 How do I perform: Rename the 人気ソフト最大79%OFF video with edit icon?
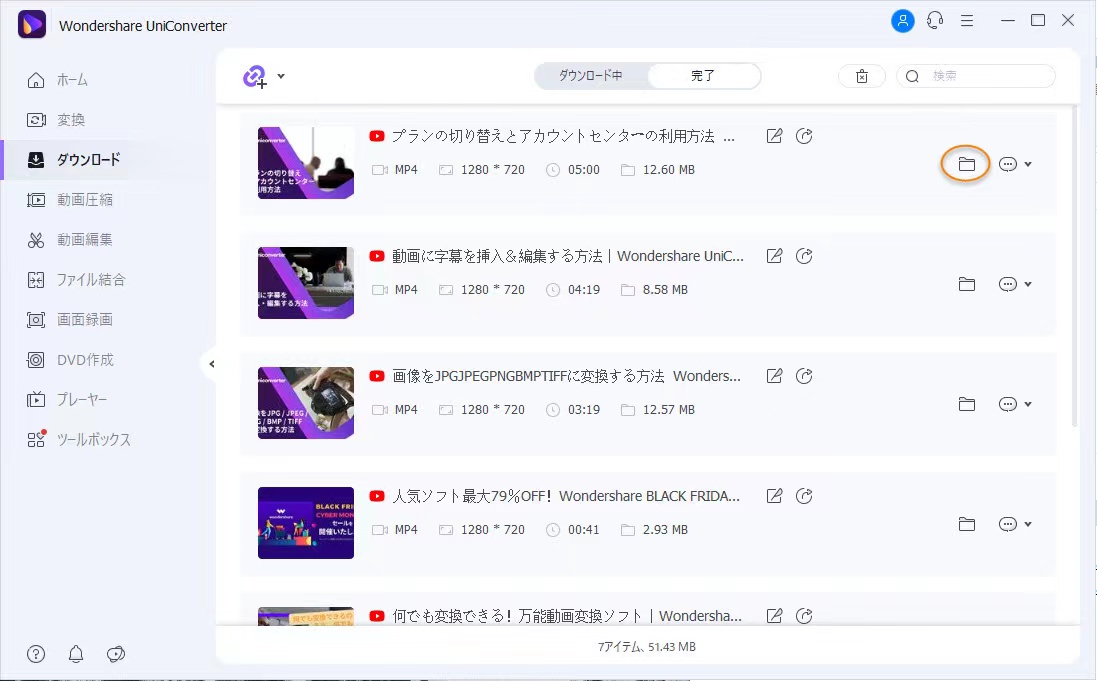774,496
